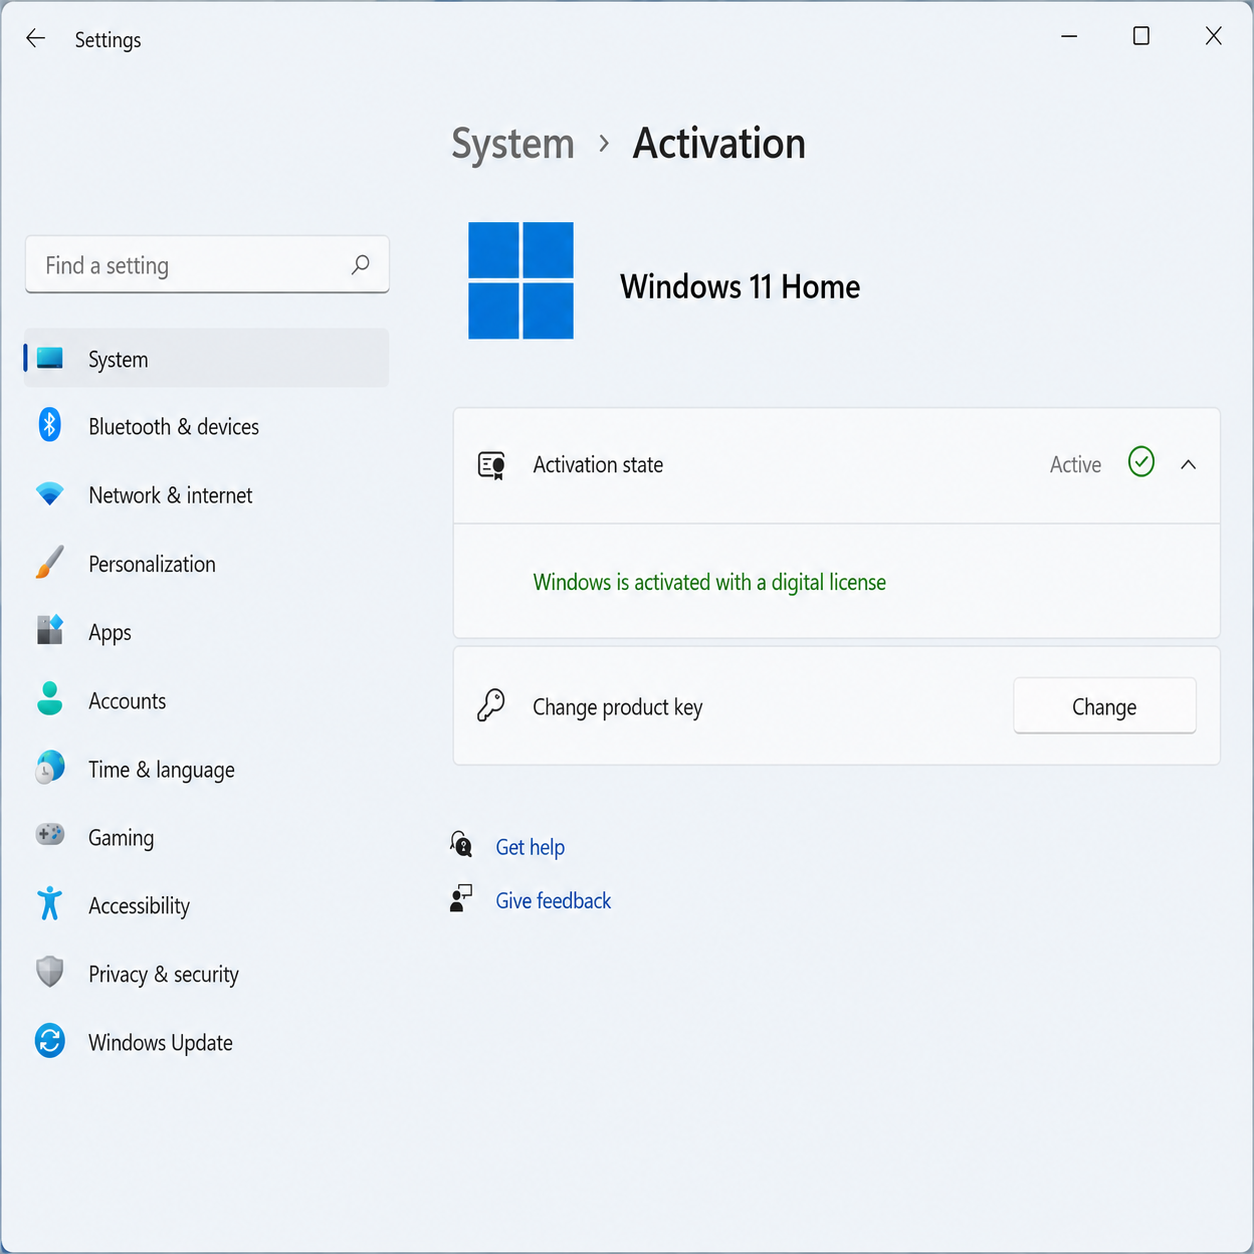Click the 'Windows 11 Home' edition text
1254x1254 pixels.
pyautogui.click(x=740, y=286)
